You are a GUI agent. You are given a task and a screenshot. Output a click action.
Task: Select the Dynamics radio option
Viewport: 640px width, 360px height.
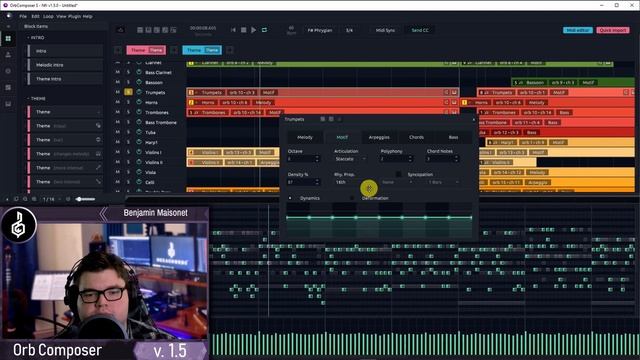coord(290,198)
